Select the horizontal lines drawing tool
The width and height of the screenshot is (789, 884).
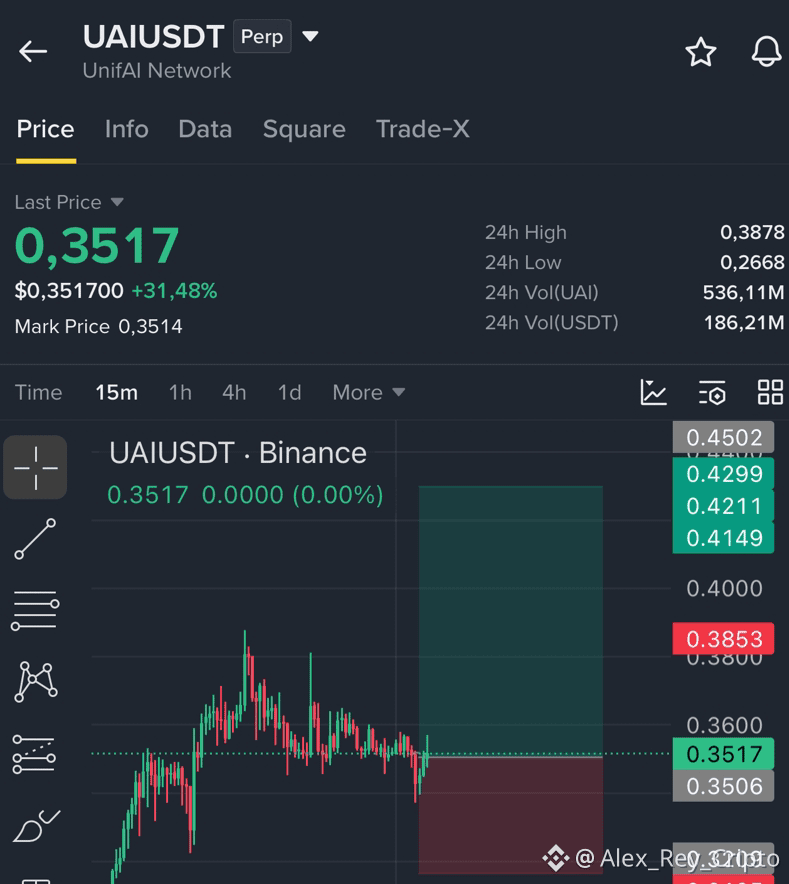pos(35,611)
